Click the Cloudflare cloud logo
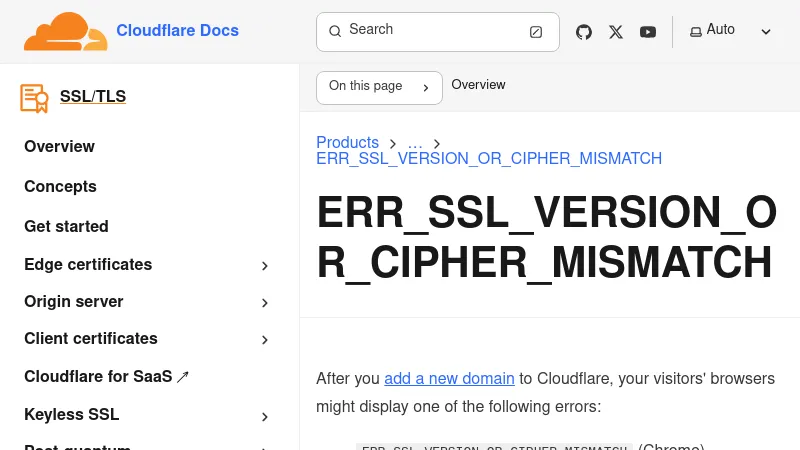 pyautogui.click(x=65, y=31)
